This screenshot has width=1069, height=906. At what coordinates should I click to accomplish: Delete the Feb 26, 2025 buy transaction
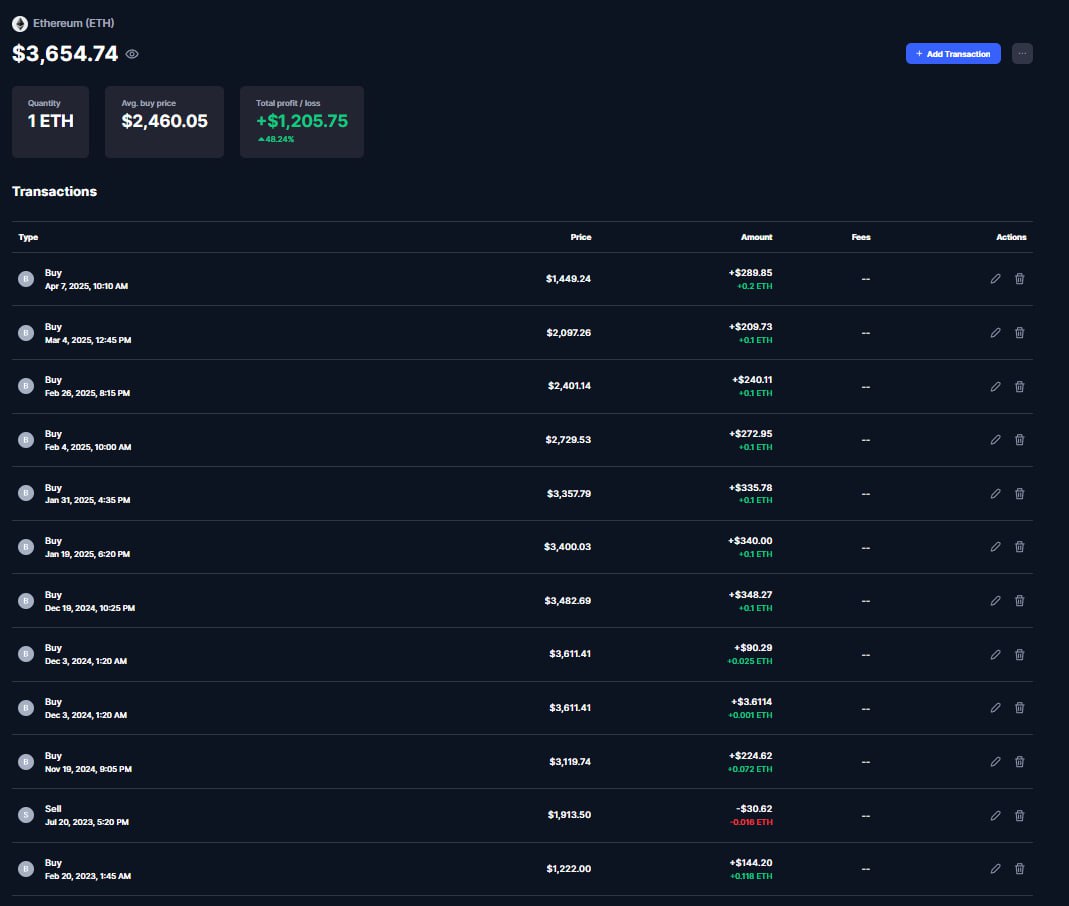[1019, 387]
